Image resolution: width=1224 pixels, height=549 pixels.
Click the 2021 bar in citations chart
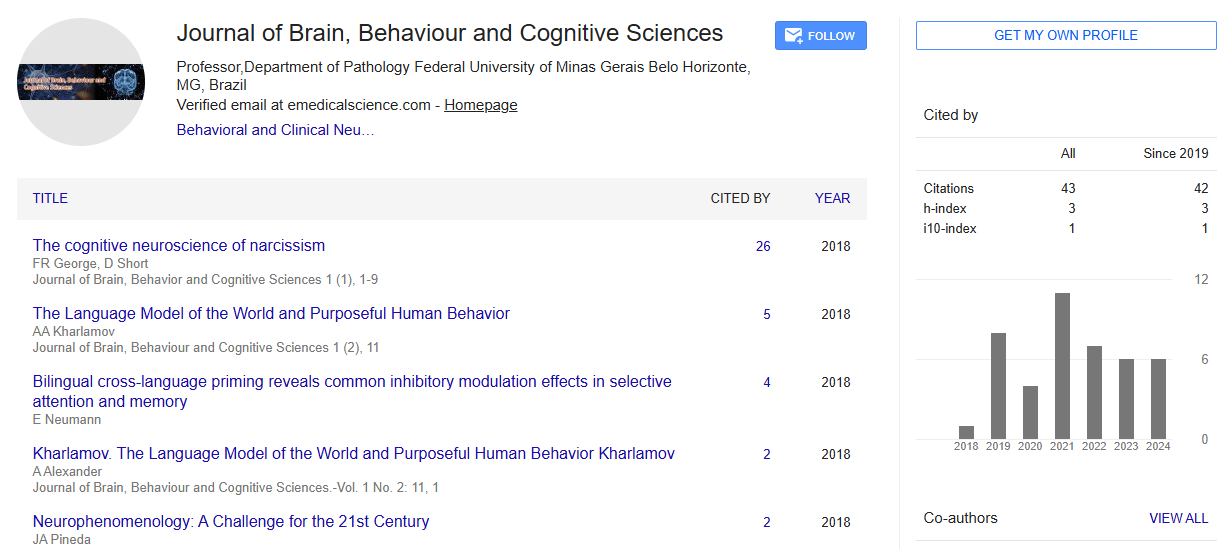[x=1062, y=366]
